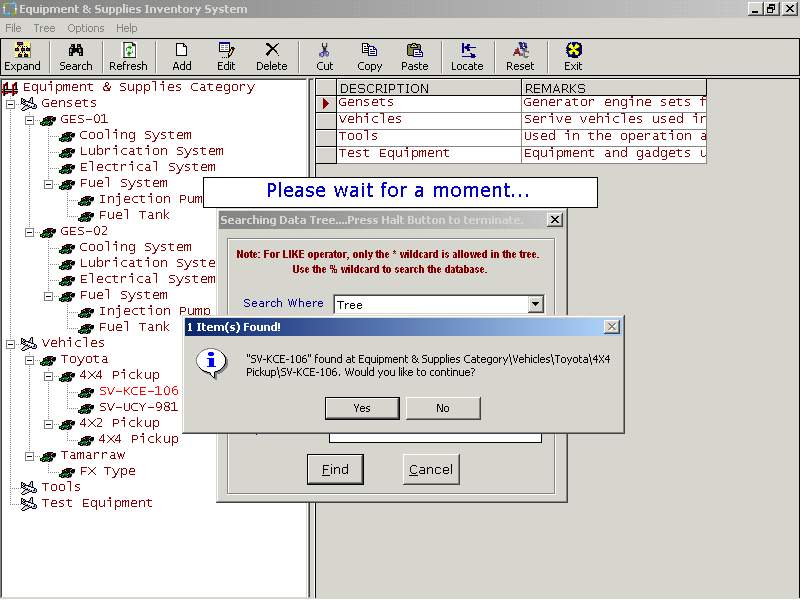Screen dimensions: 800x600
Task: Click Cancel in the search dialog
Action: pyautogui.click(x=431, y=469)
